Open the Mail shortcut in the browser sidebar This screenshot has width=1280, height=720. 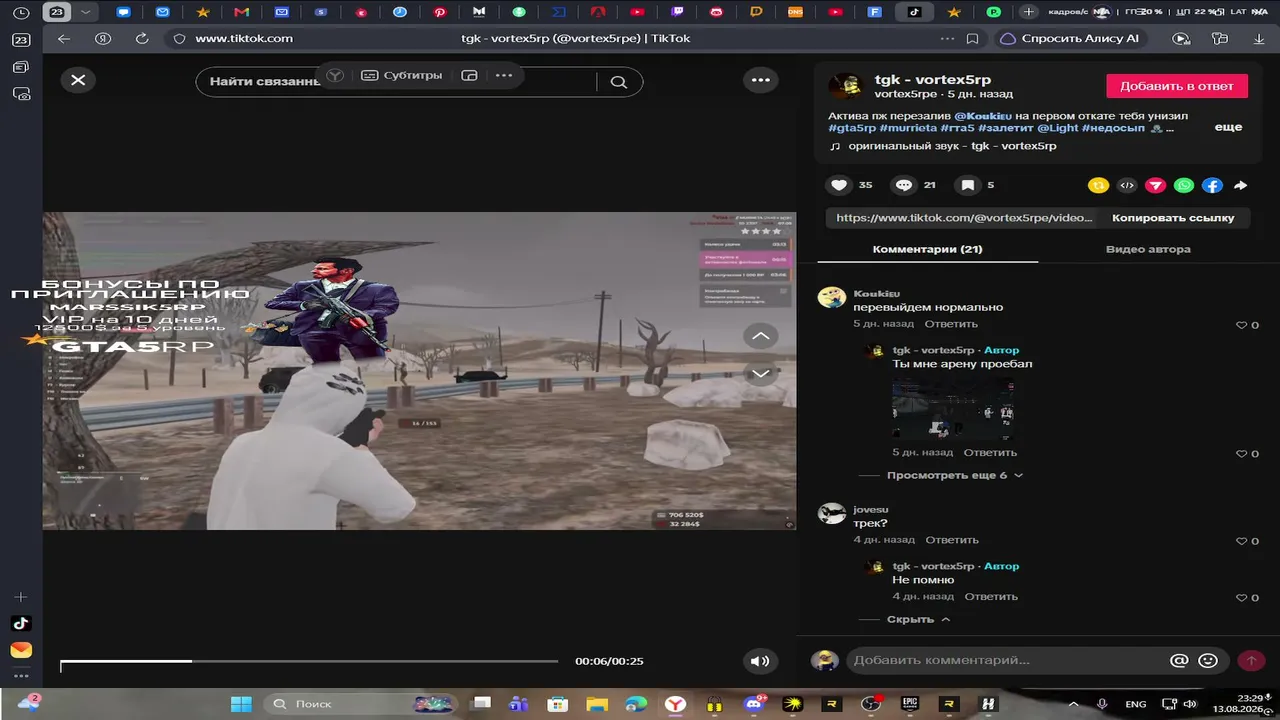(21, 650)
